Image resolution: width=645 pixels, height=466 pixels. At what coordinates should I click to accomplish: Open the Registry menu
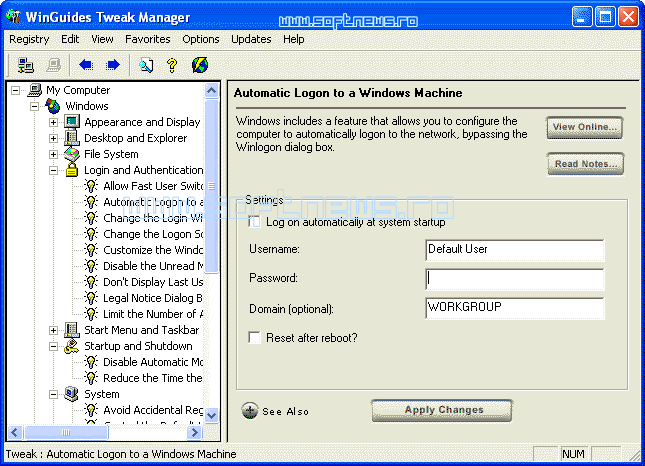(29, 39)
